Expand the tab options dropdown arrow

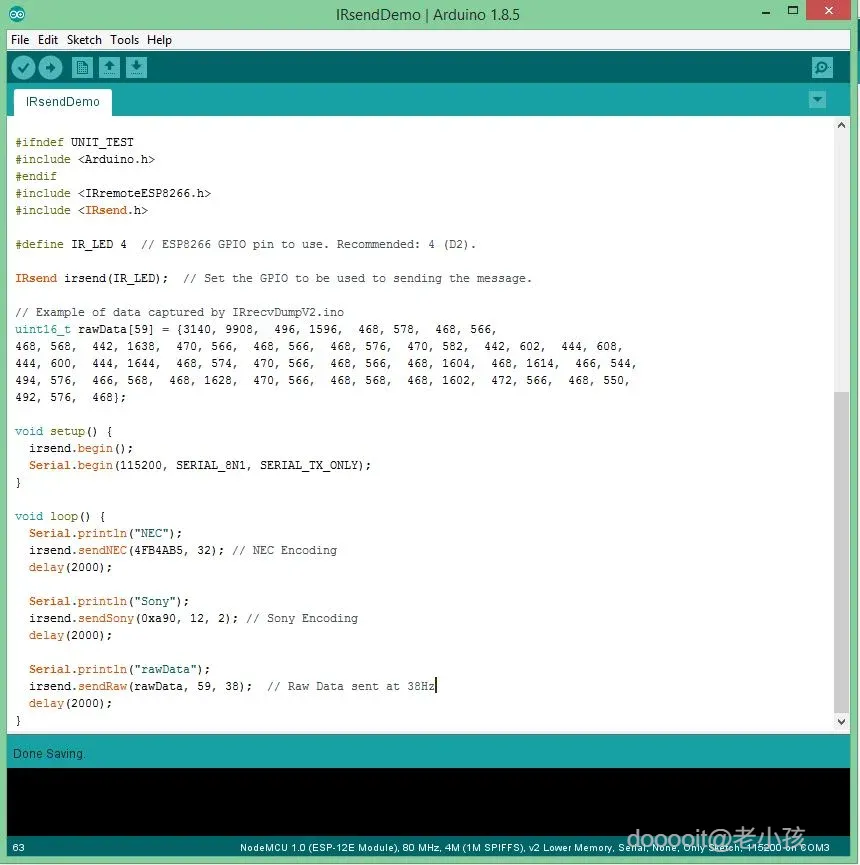tap(817, 100)
